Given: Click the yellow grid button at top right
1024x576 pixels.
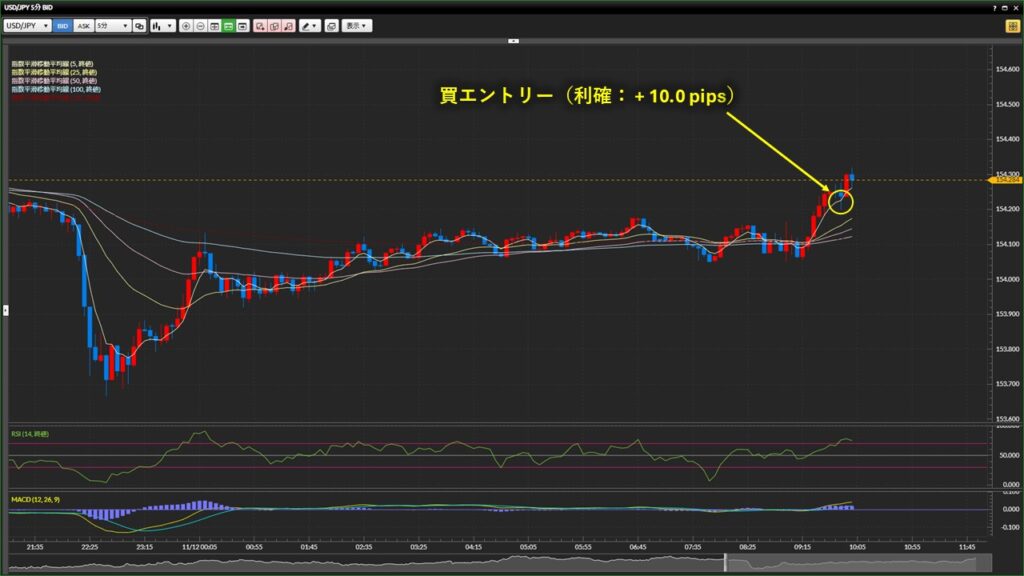Looking at the screenshot, I should pyautogui.click(x=1012, y=25).
